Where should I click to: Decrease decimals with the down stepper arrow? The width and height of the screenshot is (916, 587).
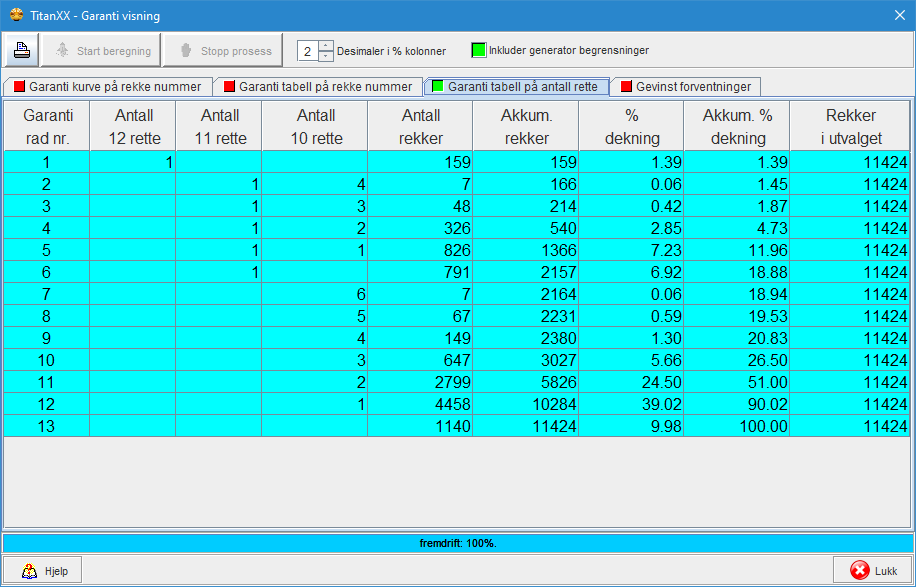click(x=325, y=56)
